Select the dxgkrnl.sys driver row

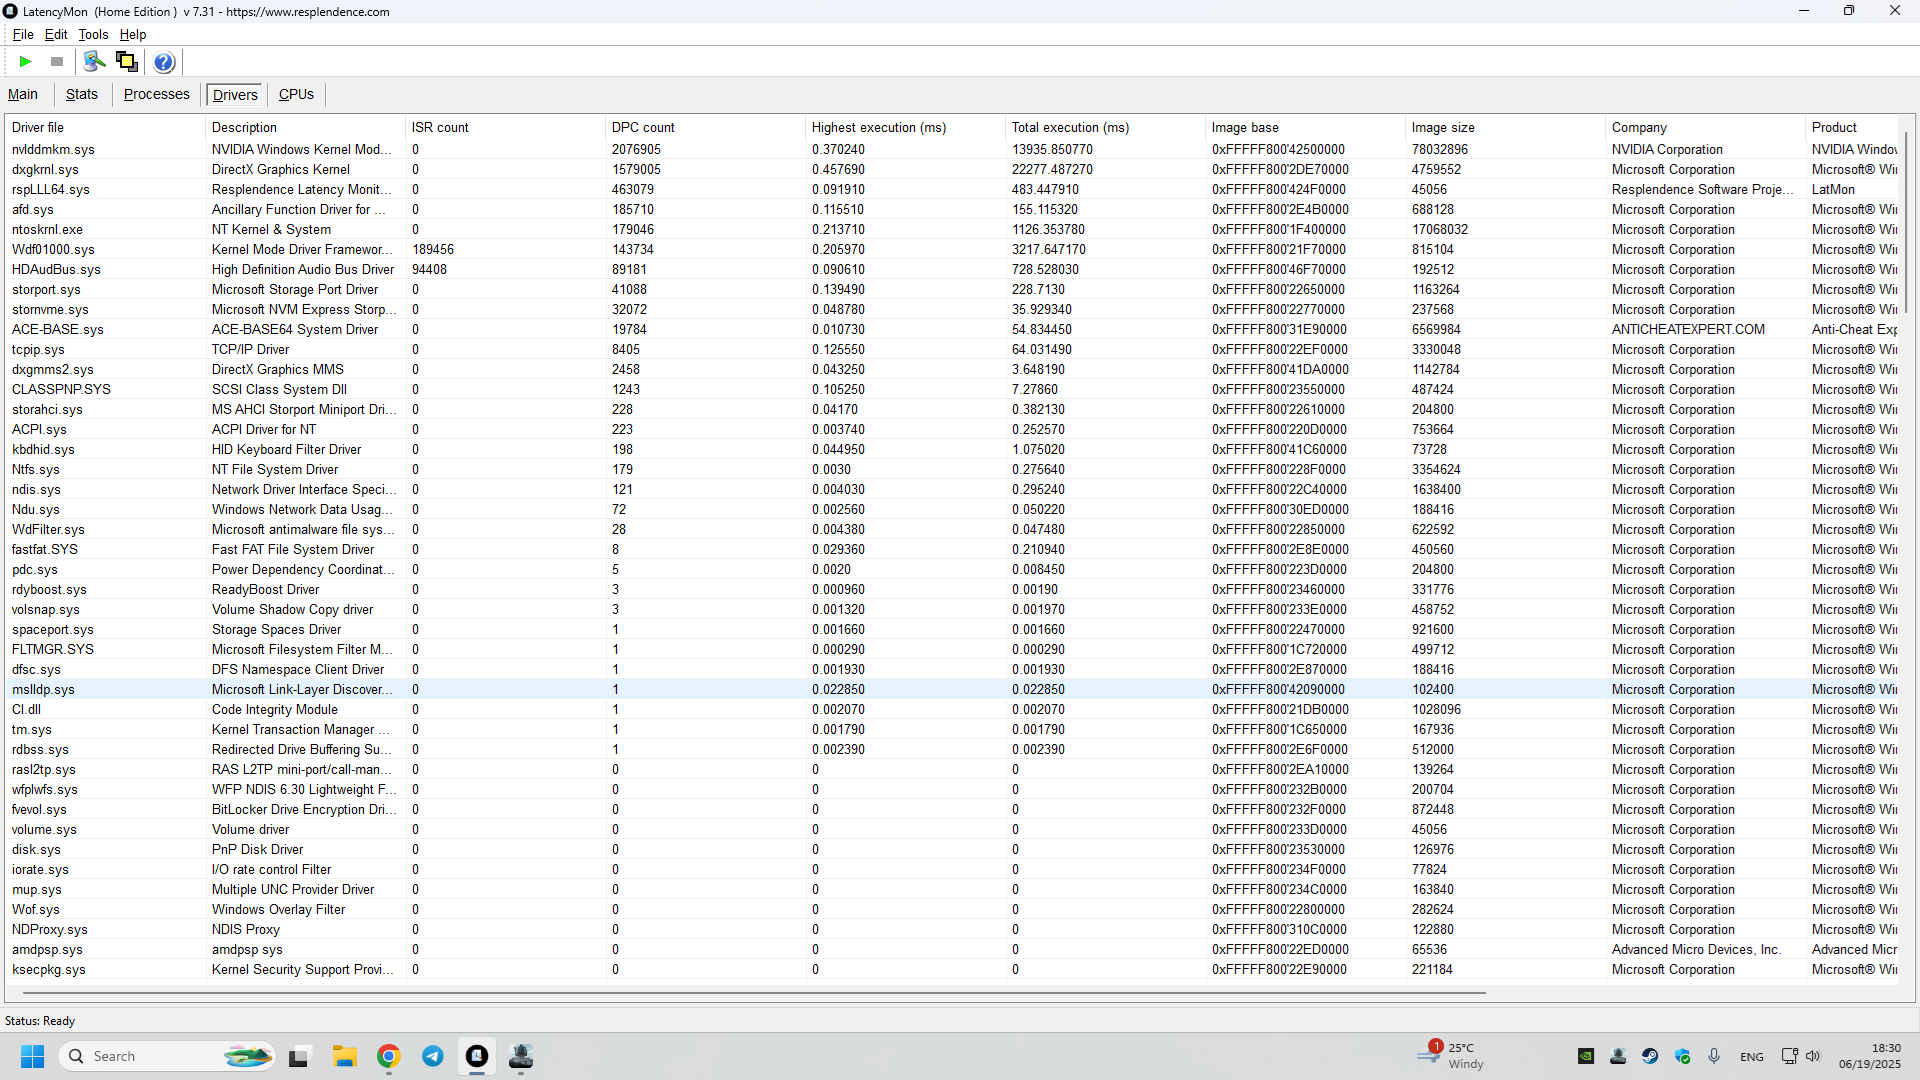click(952, 170)
